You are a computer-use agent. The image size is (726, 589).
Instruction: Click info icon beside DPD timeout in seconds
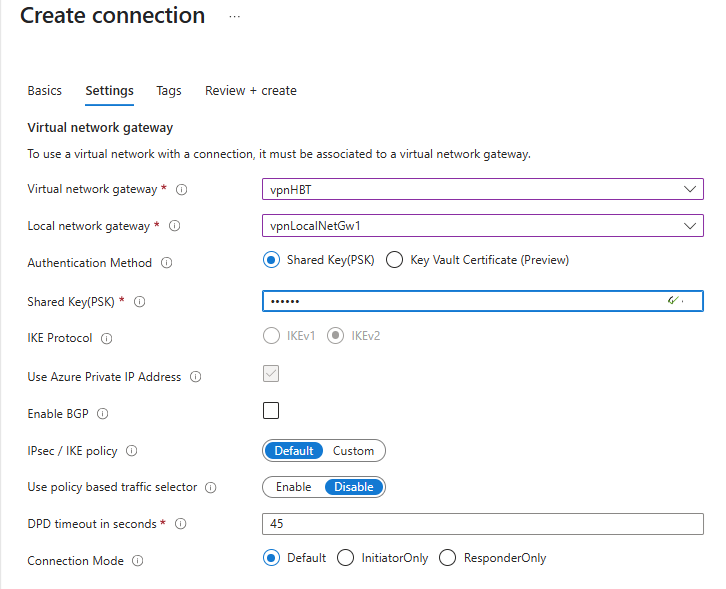click(x=181, y=524)
